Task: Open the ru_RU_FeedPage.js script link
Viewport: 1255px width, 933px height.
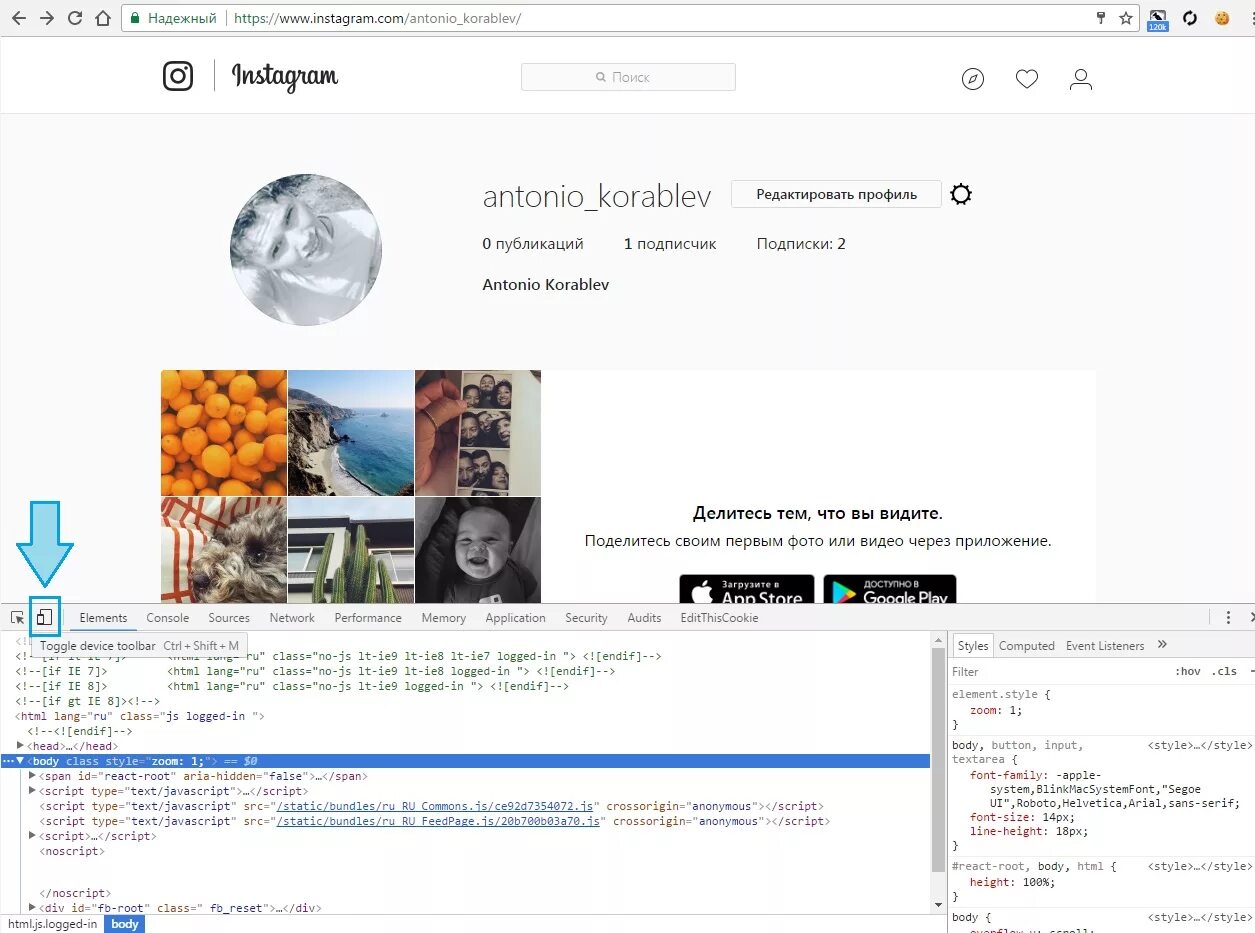Action: point(438,821)
